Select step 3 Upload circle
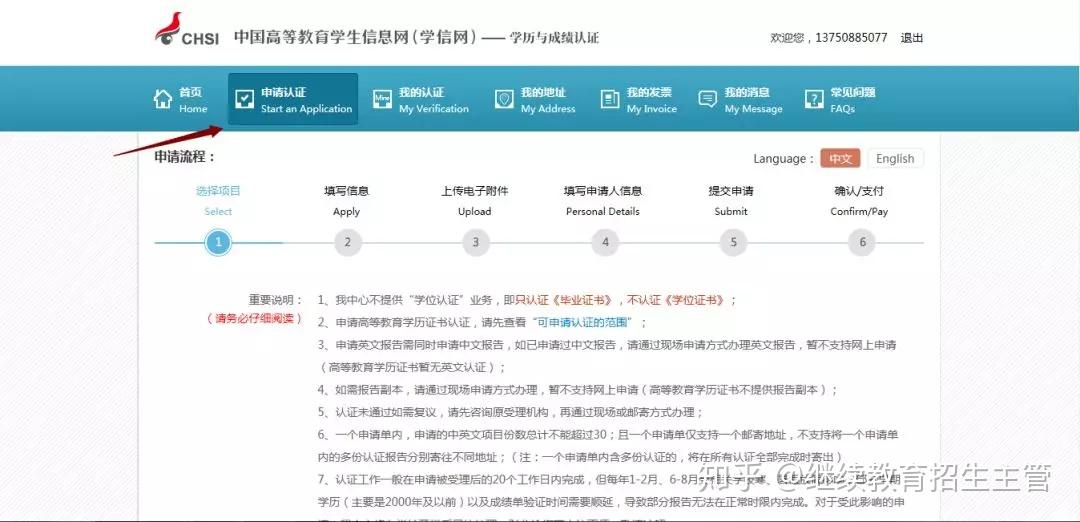Viewport: 1080px width, 522px height. (x=475, y=242)
